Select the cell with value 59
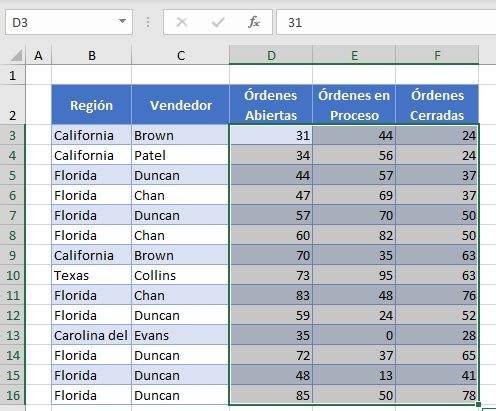The image size is (496, 411). click(271, 315)
